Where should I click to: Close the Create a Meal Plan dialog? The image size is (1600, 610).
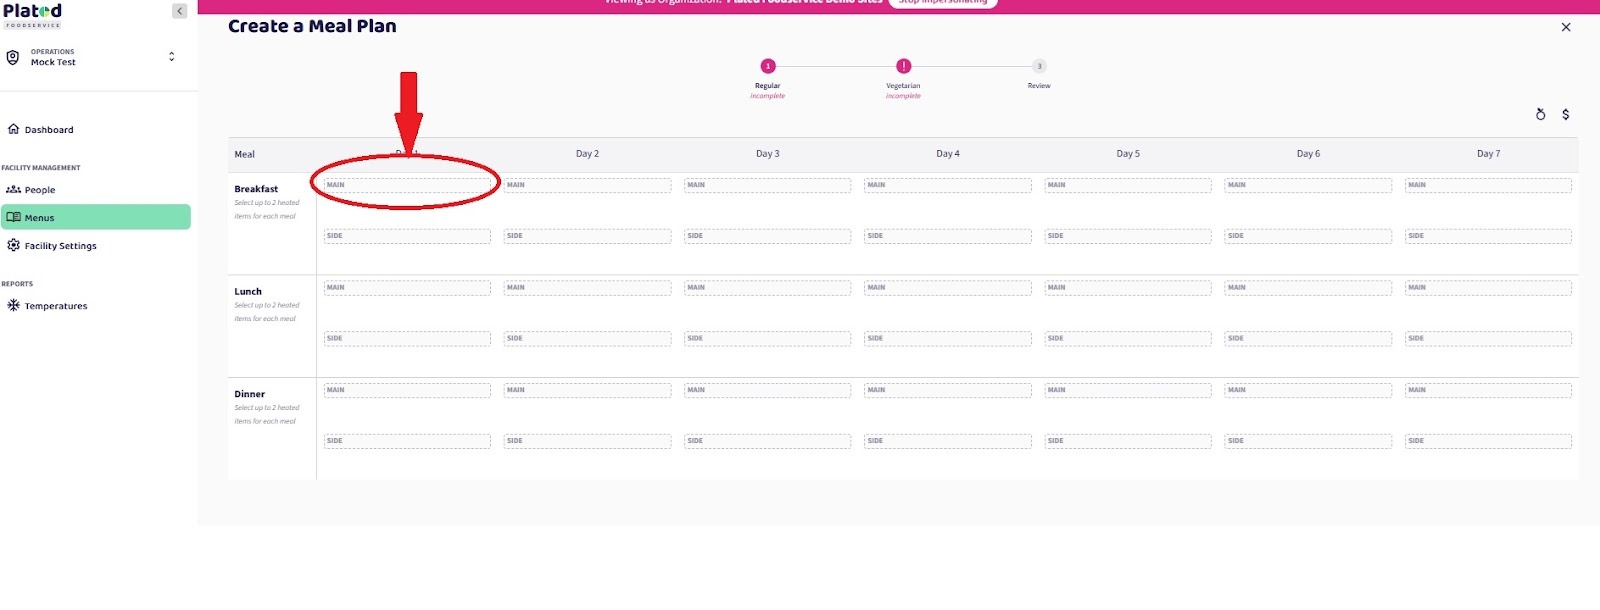1566,27
